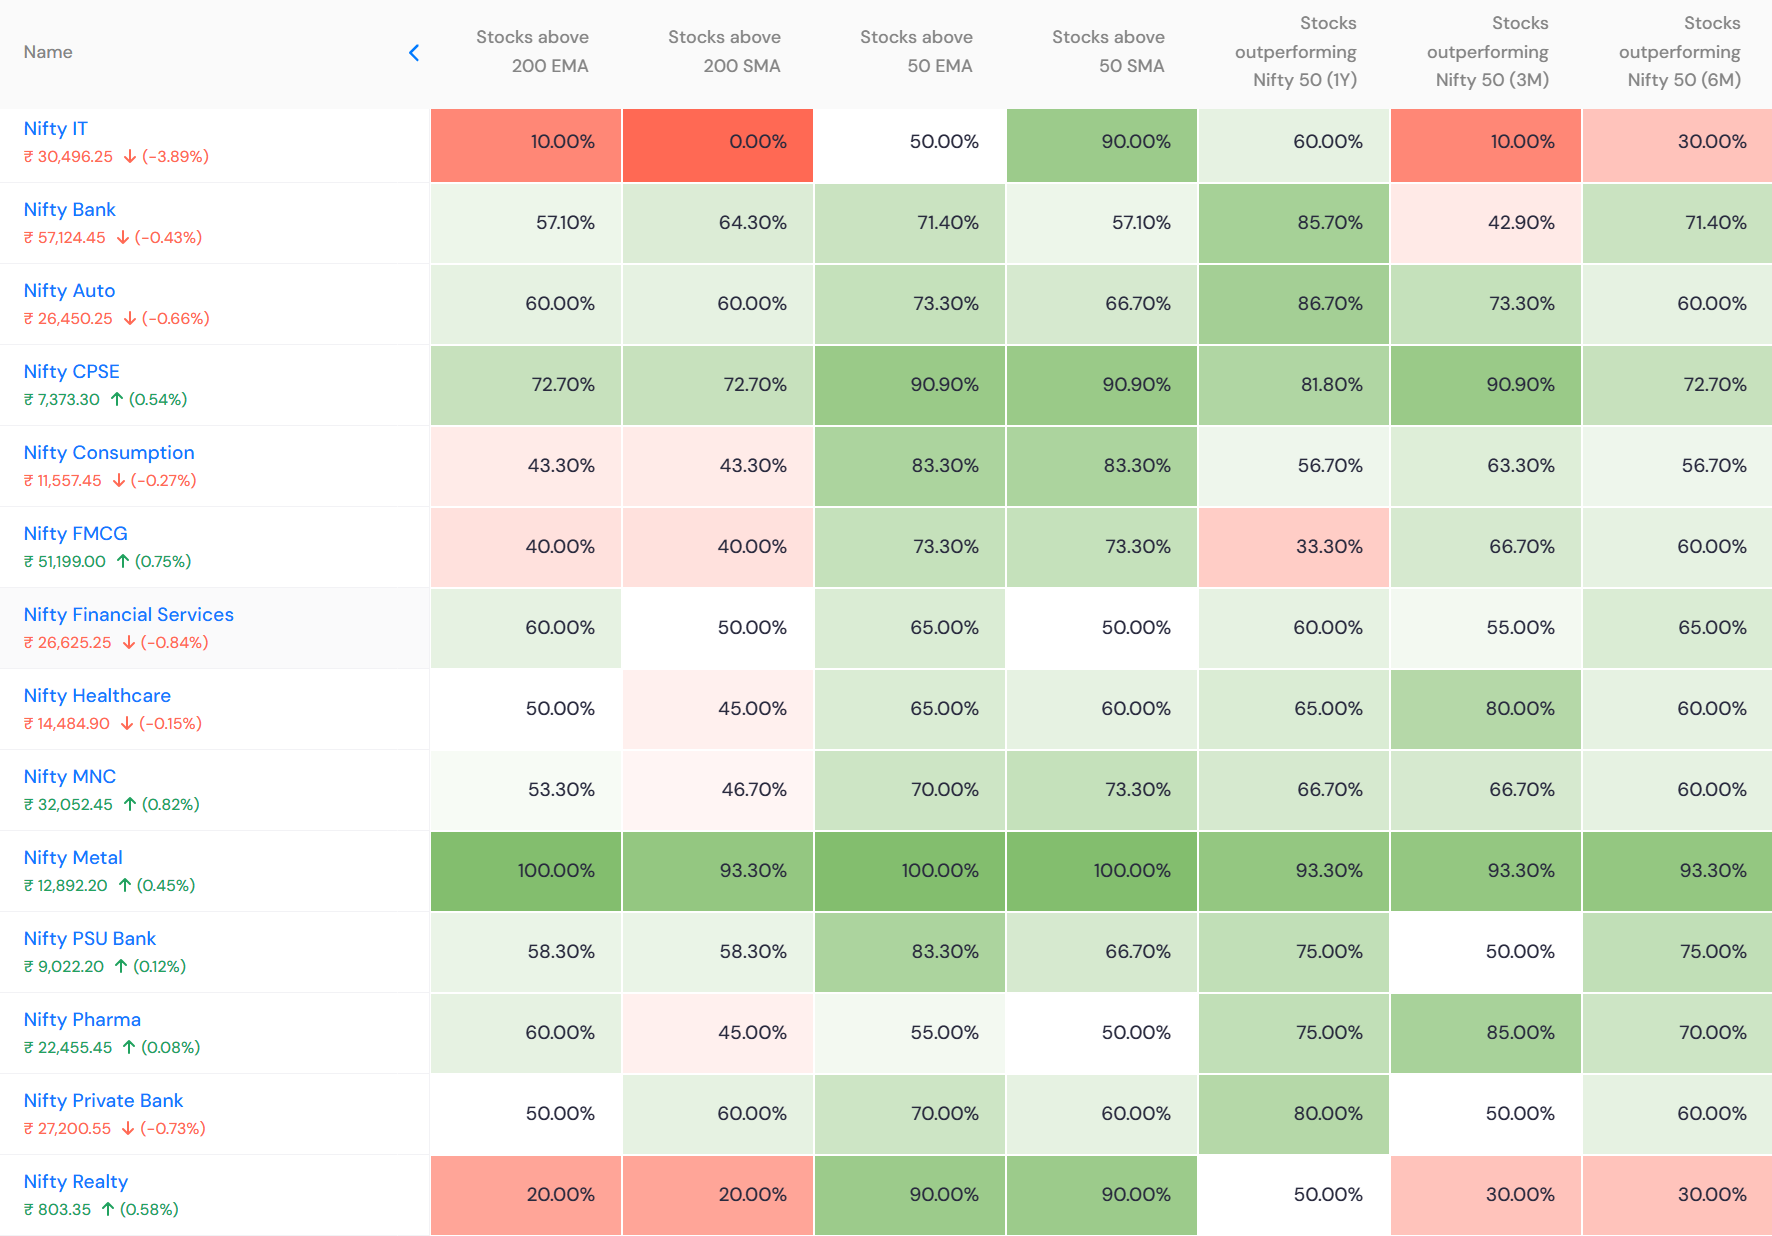Sort by outperforming Nifty 50 (3M) header

coord(1488,52)
